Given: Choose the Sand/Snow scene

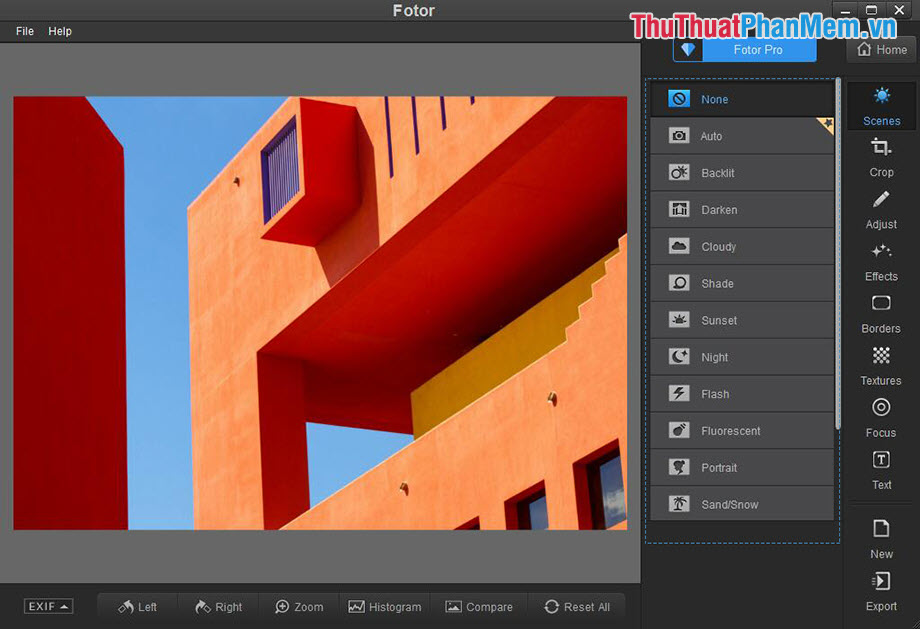Looking at the screenshot, I should coord(742,504).
